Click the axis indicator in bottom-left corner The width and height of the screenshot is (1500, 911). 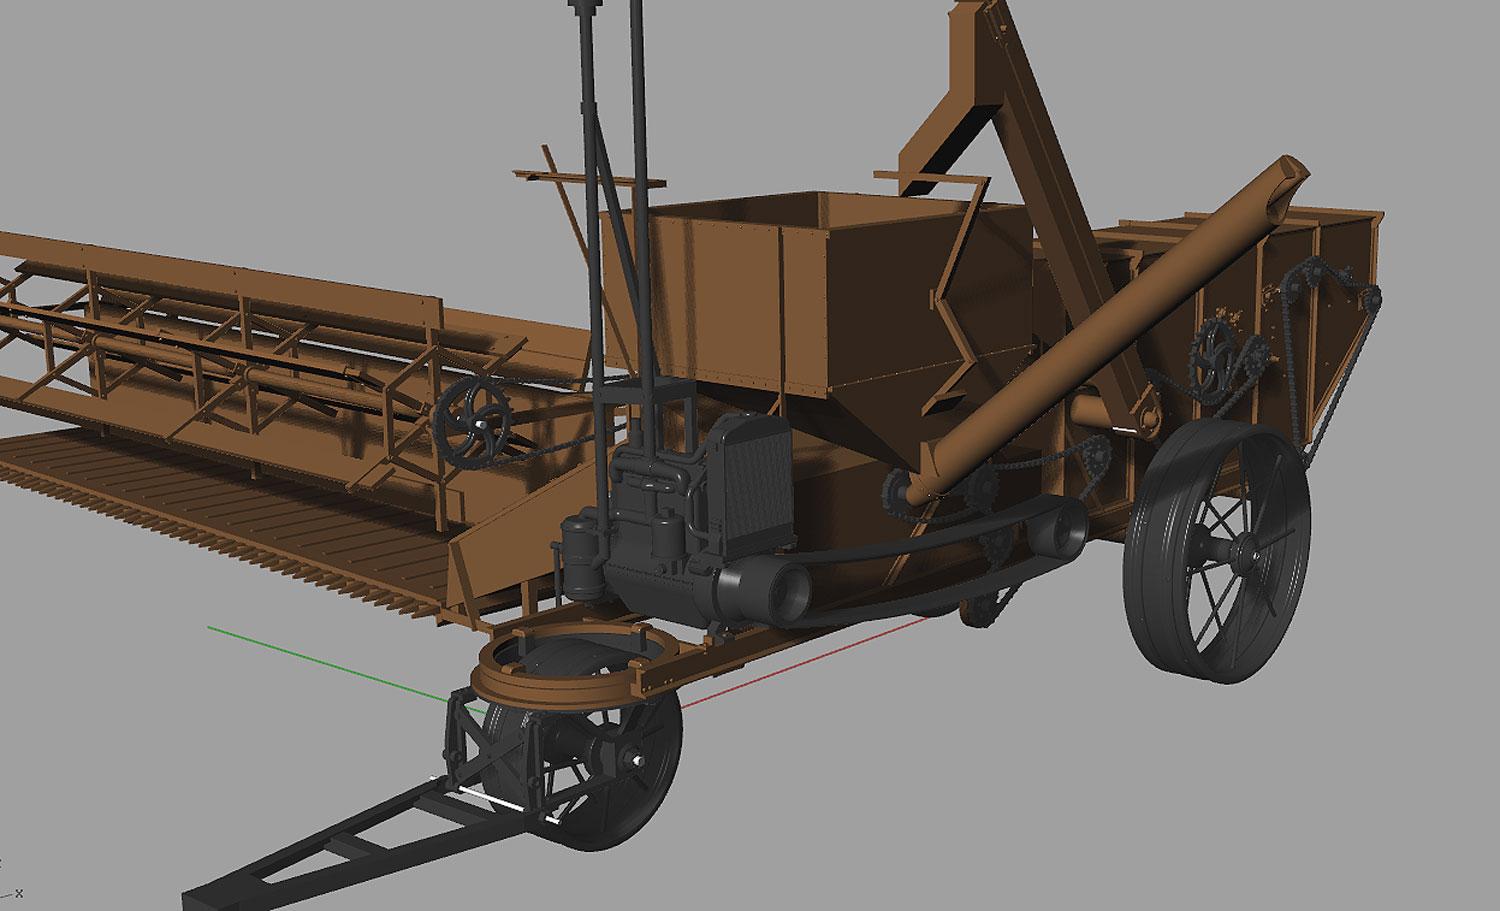[x=10, y=889]
